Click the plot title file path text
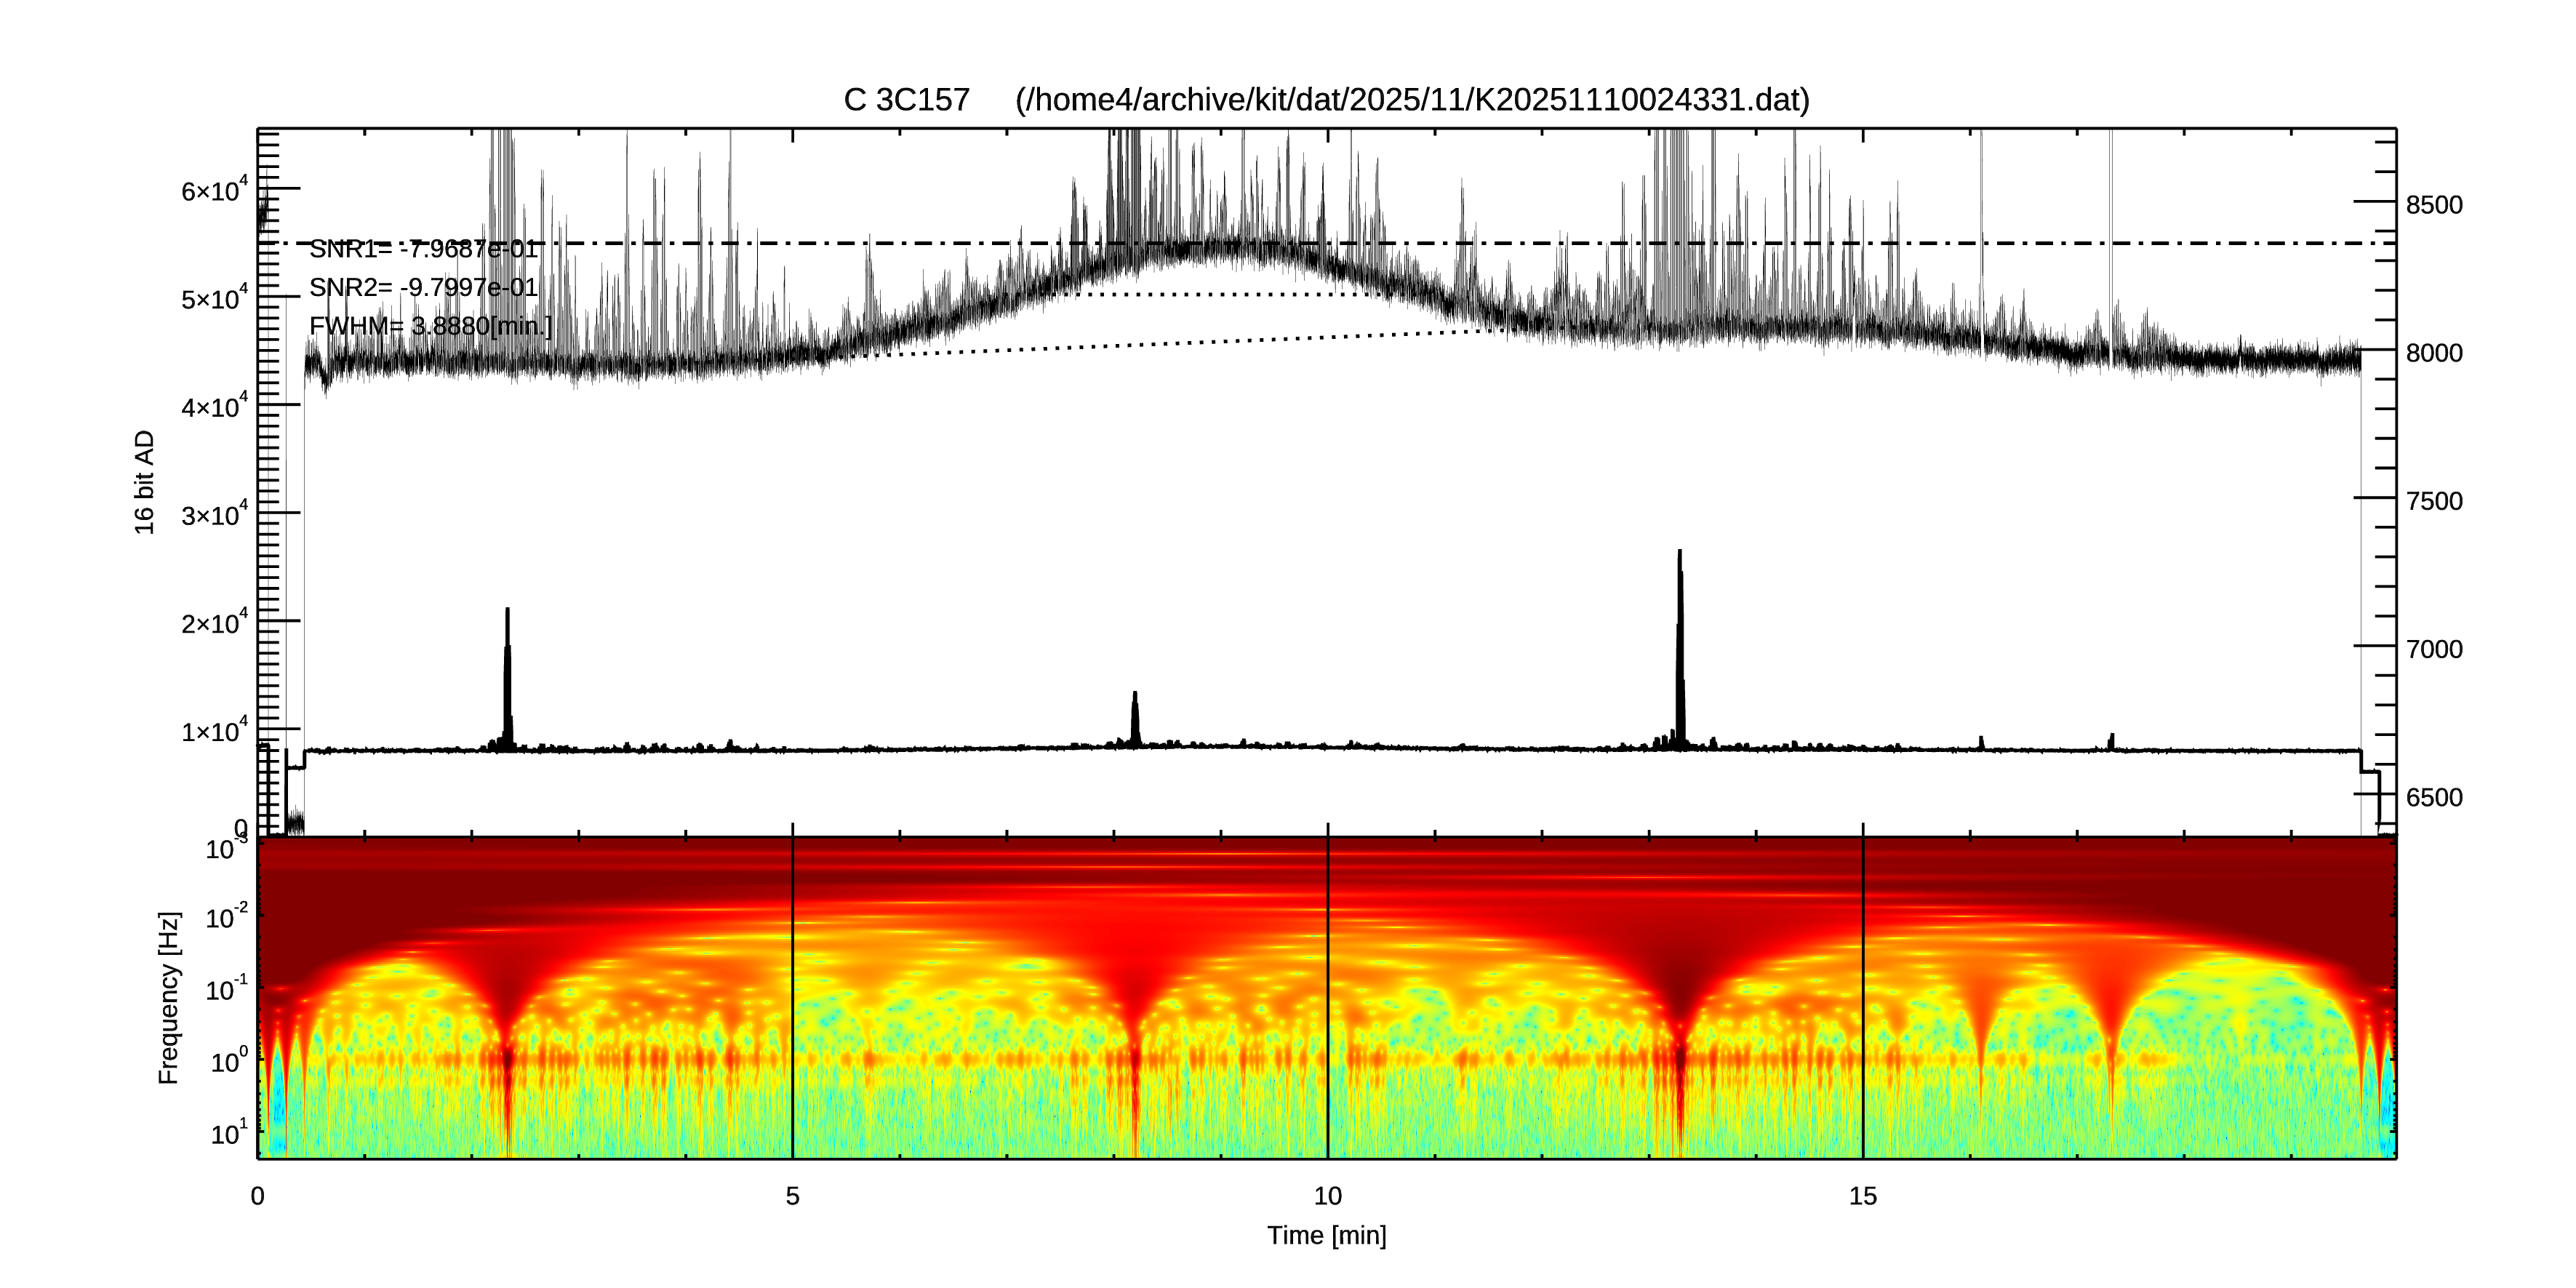The height and width of the screenshot is (1288, 2576). tap(1412, 100)
